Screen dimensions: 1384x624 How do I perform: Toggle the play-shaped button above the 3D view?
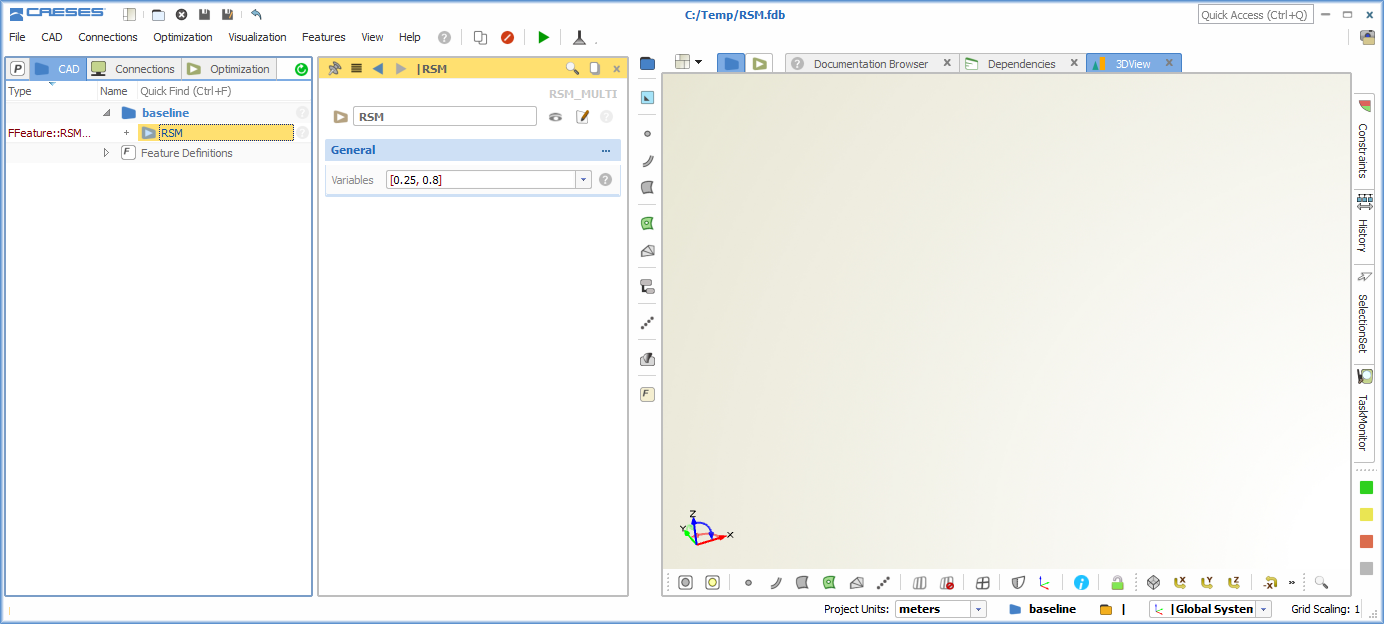pos(760,63)
